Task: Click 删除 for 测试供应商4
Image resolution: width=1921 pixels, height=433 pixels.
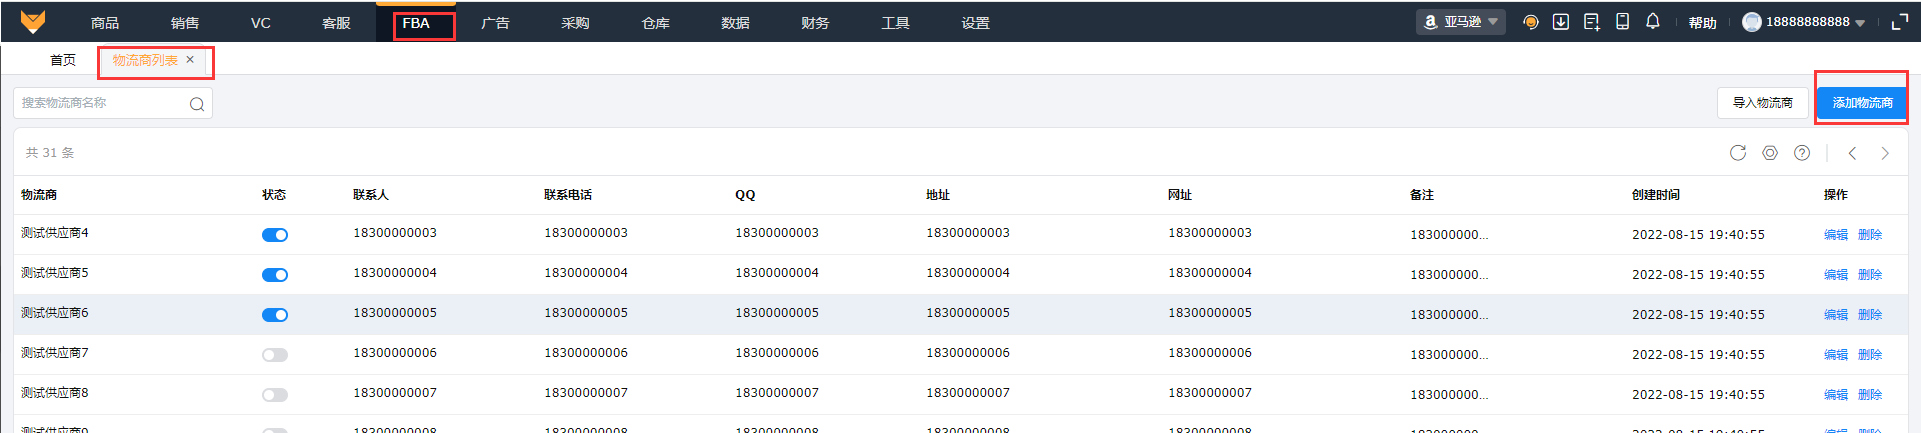Action: (x=1870, y=235)
